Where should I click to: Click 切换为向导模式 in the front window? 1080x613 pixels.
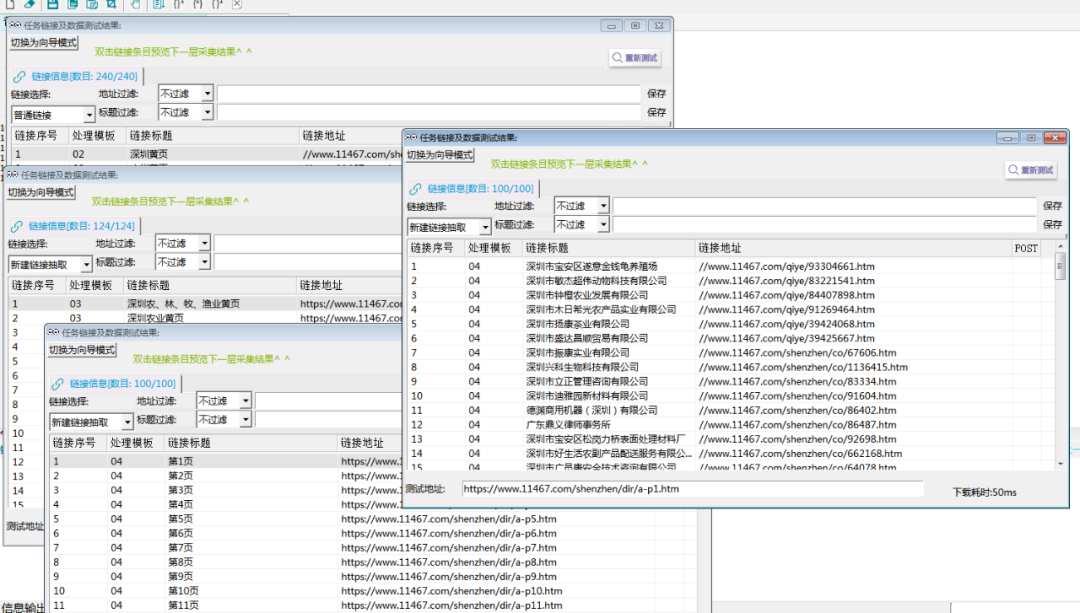click(x=439, y=155)
